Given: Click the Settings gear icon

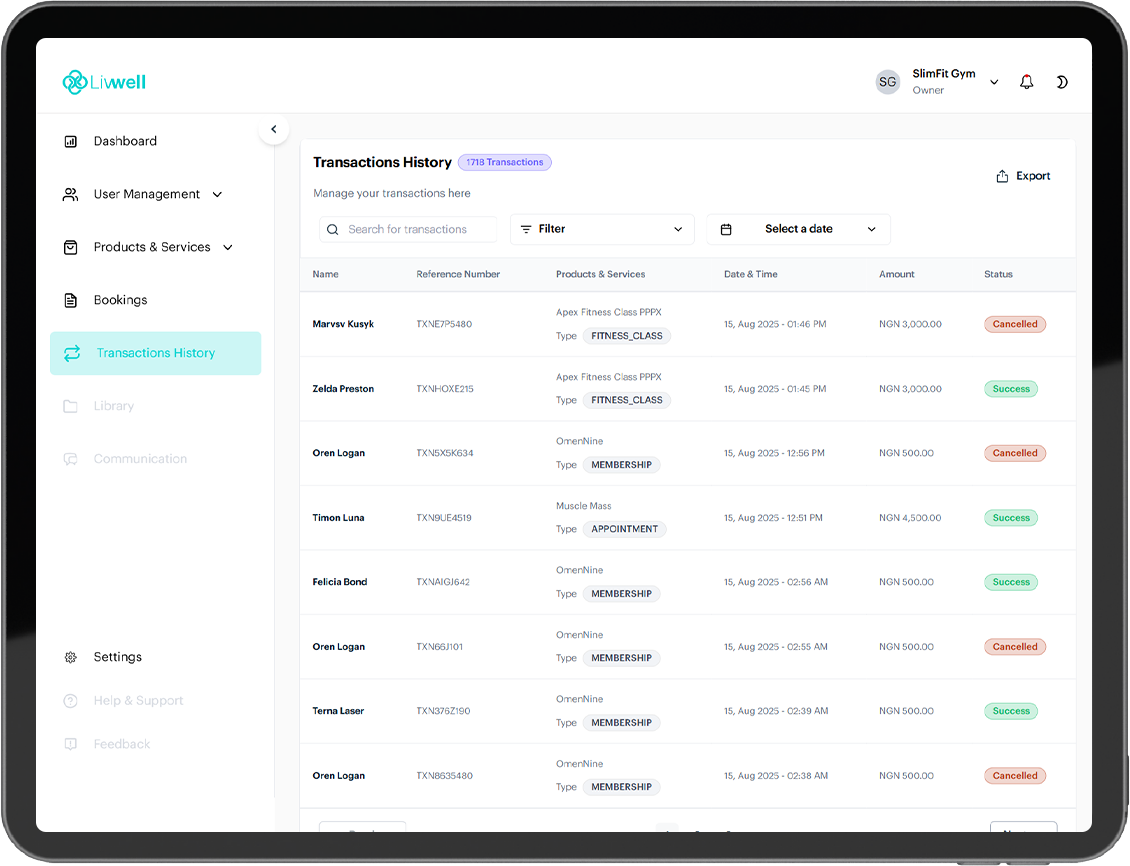Looking at the screenshot, I should (70, 658).
